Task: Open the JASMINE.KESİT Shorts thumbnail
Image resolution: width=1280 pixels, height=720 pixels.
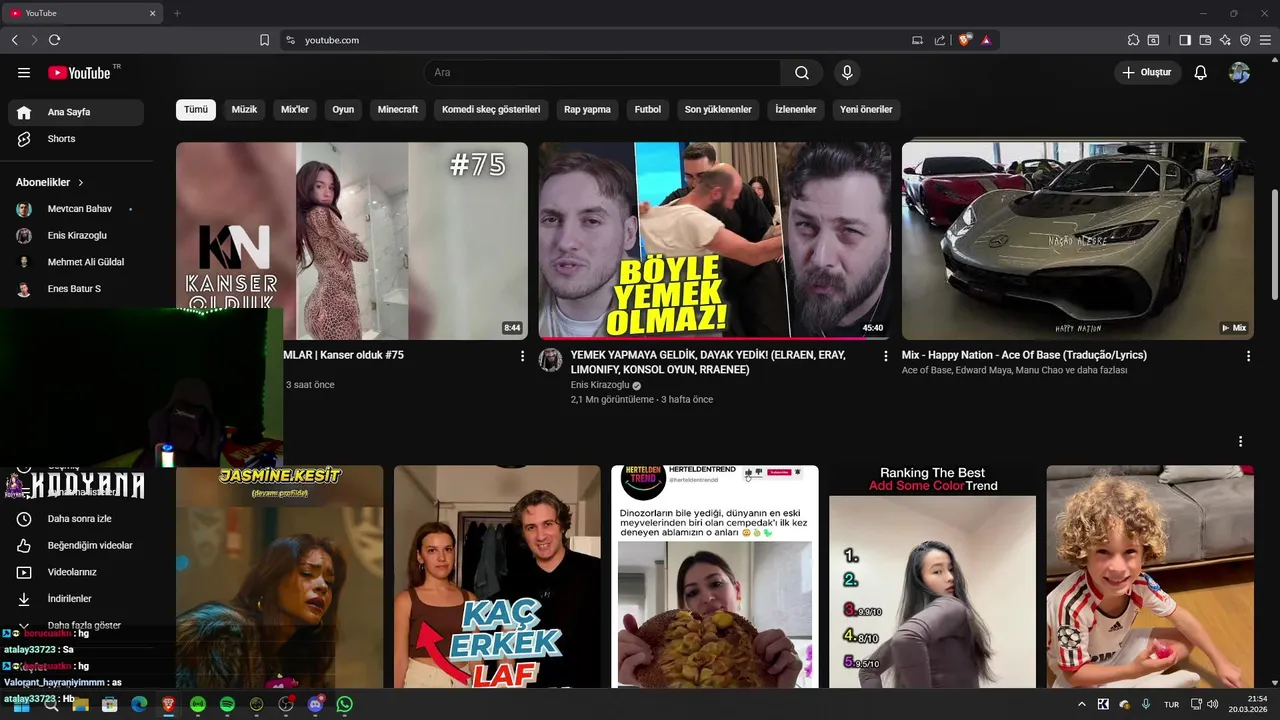Action: tap(279, 576)
